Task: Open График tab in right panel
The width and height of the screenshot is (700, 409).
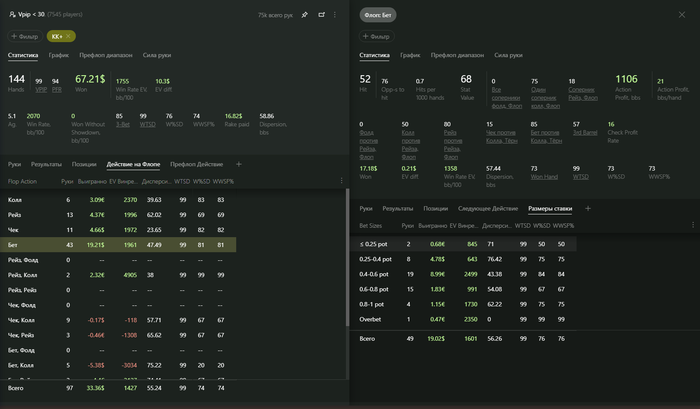Action: coord(410,55)
